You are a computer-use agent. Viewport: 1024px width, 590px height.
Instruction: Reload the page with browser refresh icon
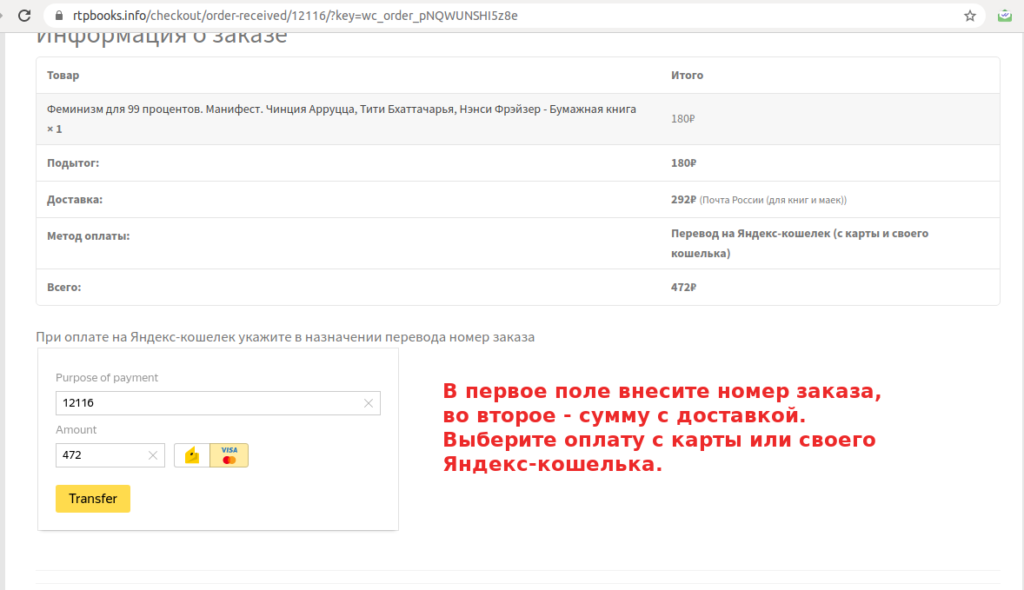click(x=24, y=16)
